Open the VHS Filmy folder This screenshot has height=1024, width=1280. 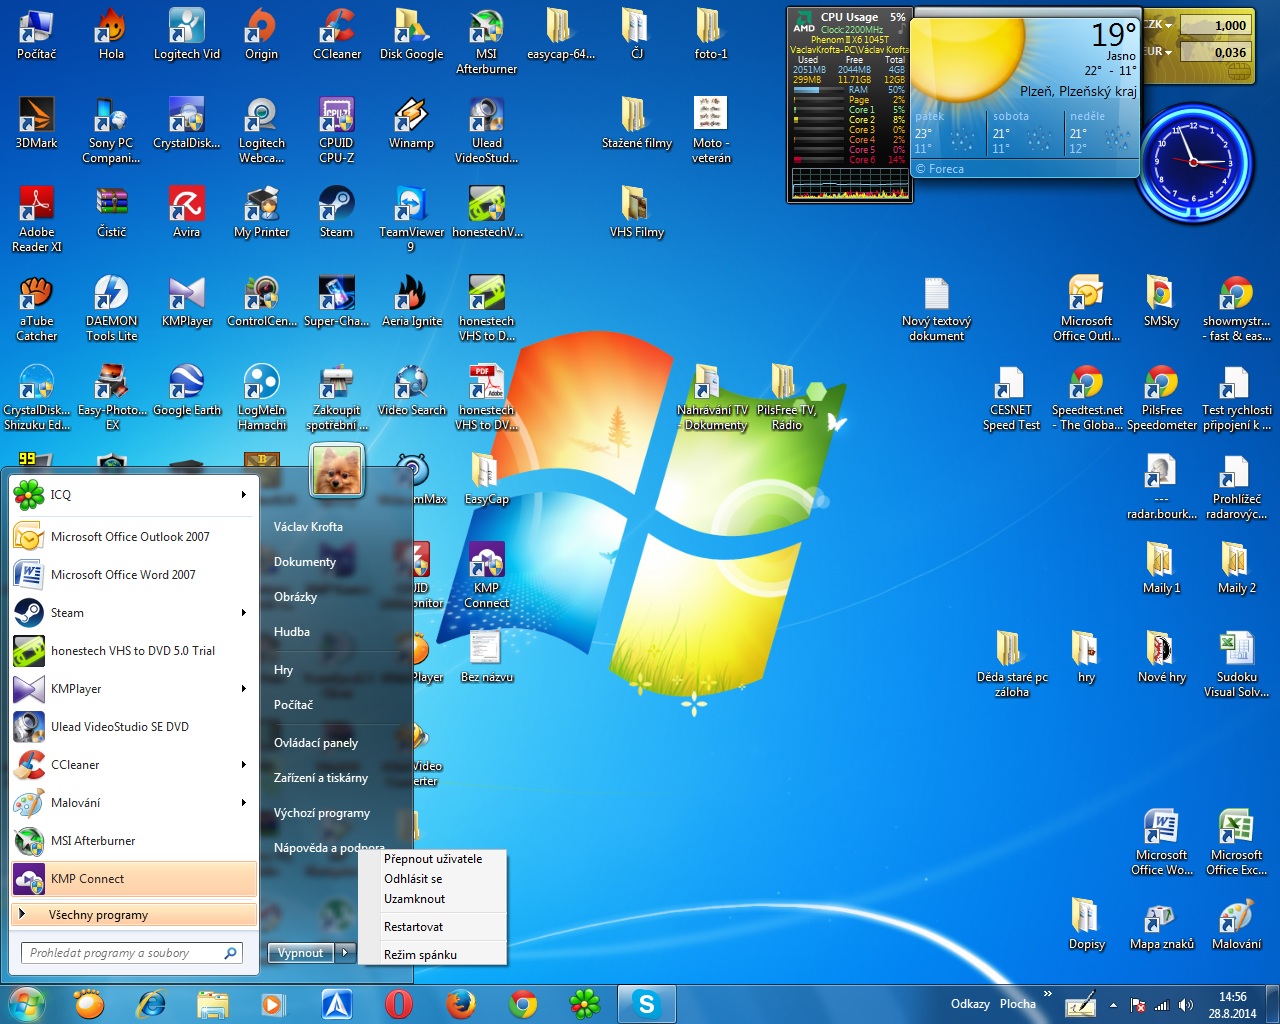pos(636,212)
